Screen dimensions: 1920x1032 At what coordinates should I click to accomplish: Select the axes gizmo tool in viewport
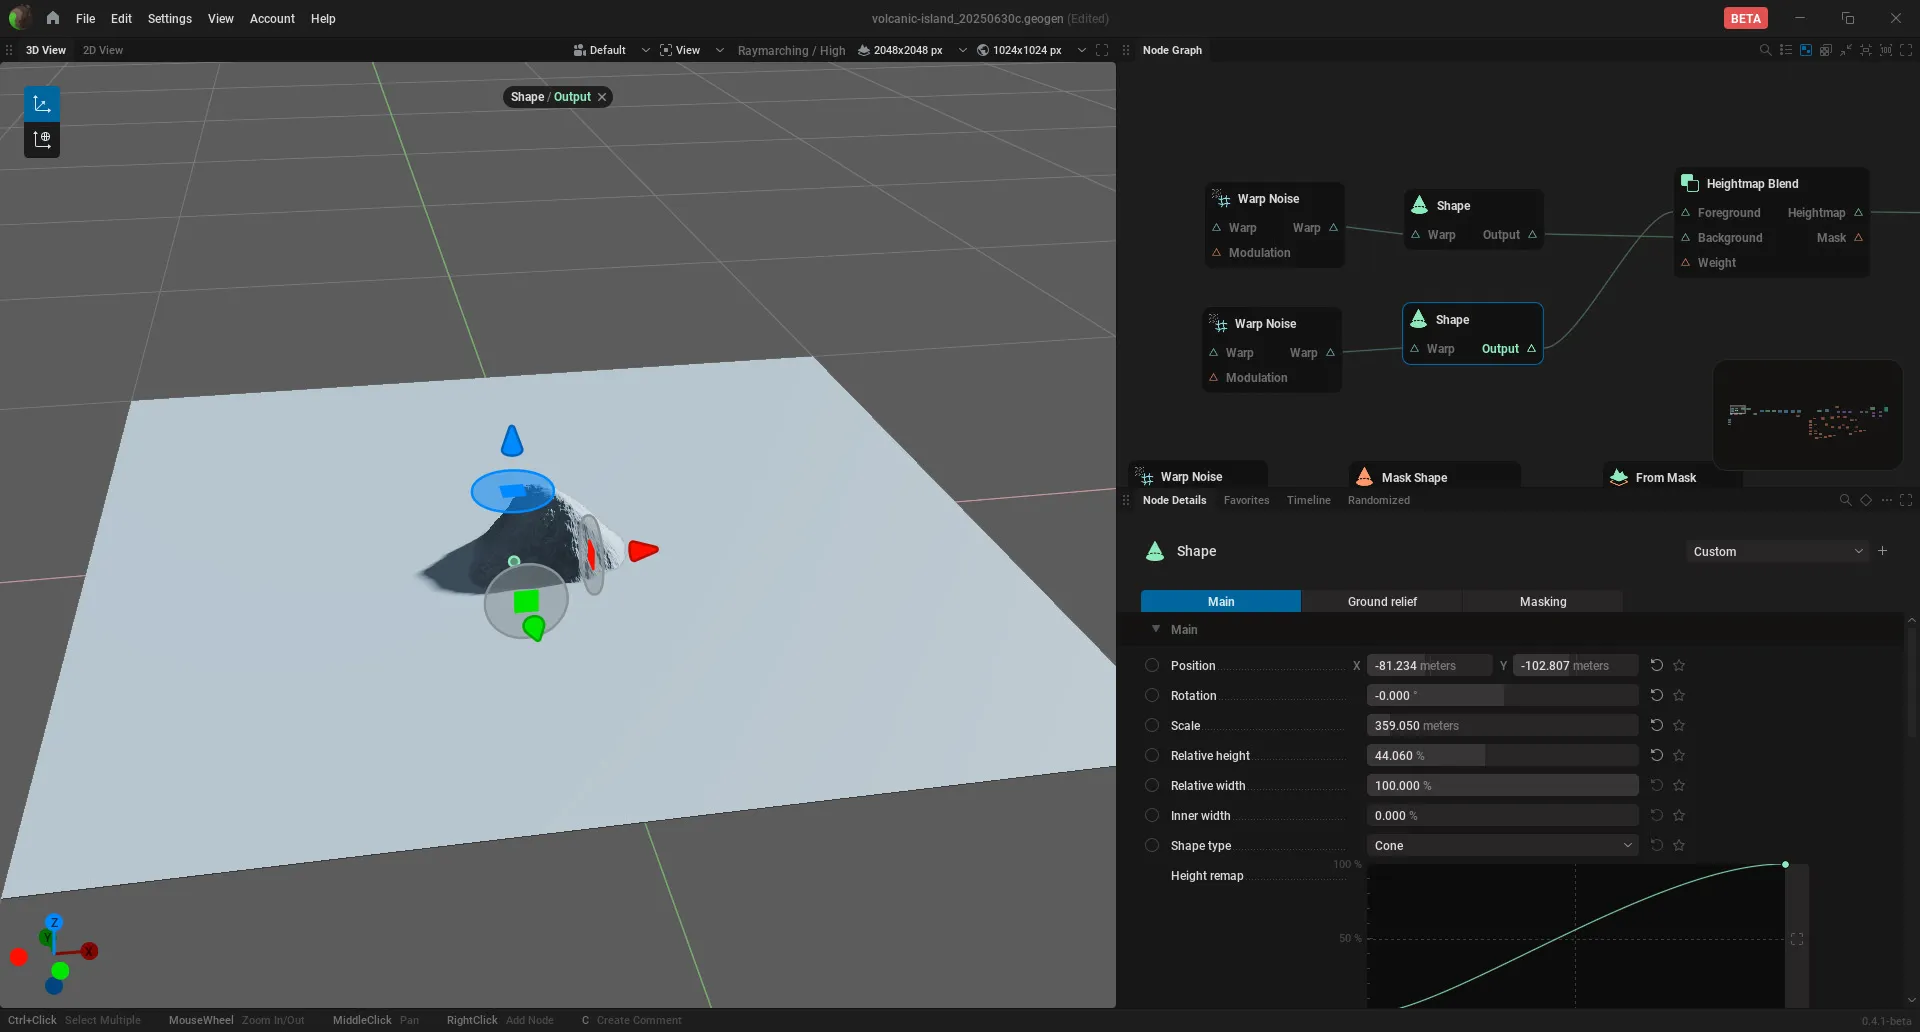pyautogui.click(x=42, y=104)
